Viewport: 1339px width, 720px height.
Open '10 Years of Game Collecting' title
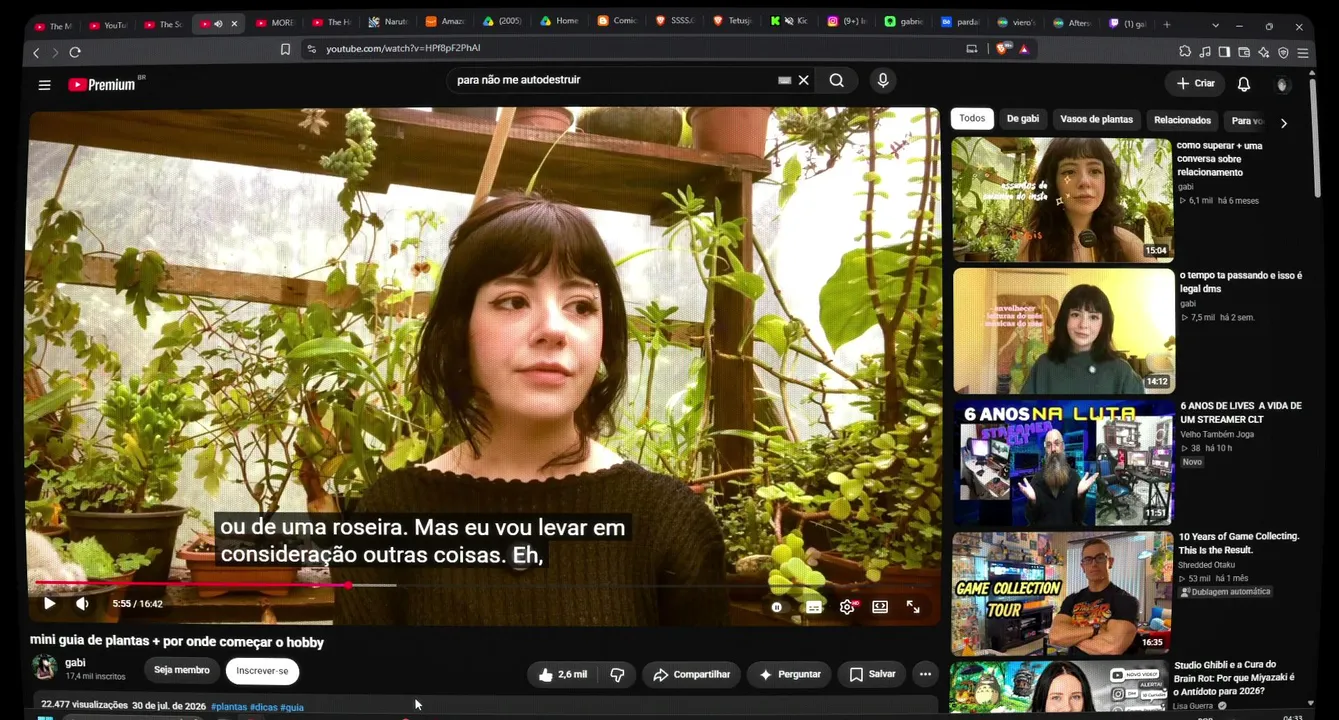click(1239, 543)
